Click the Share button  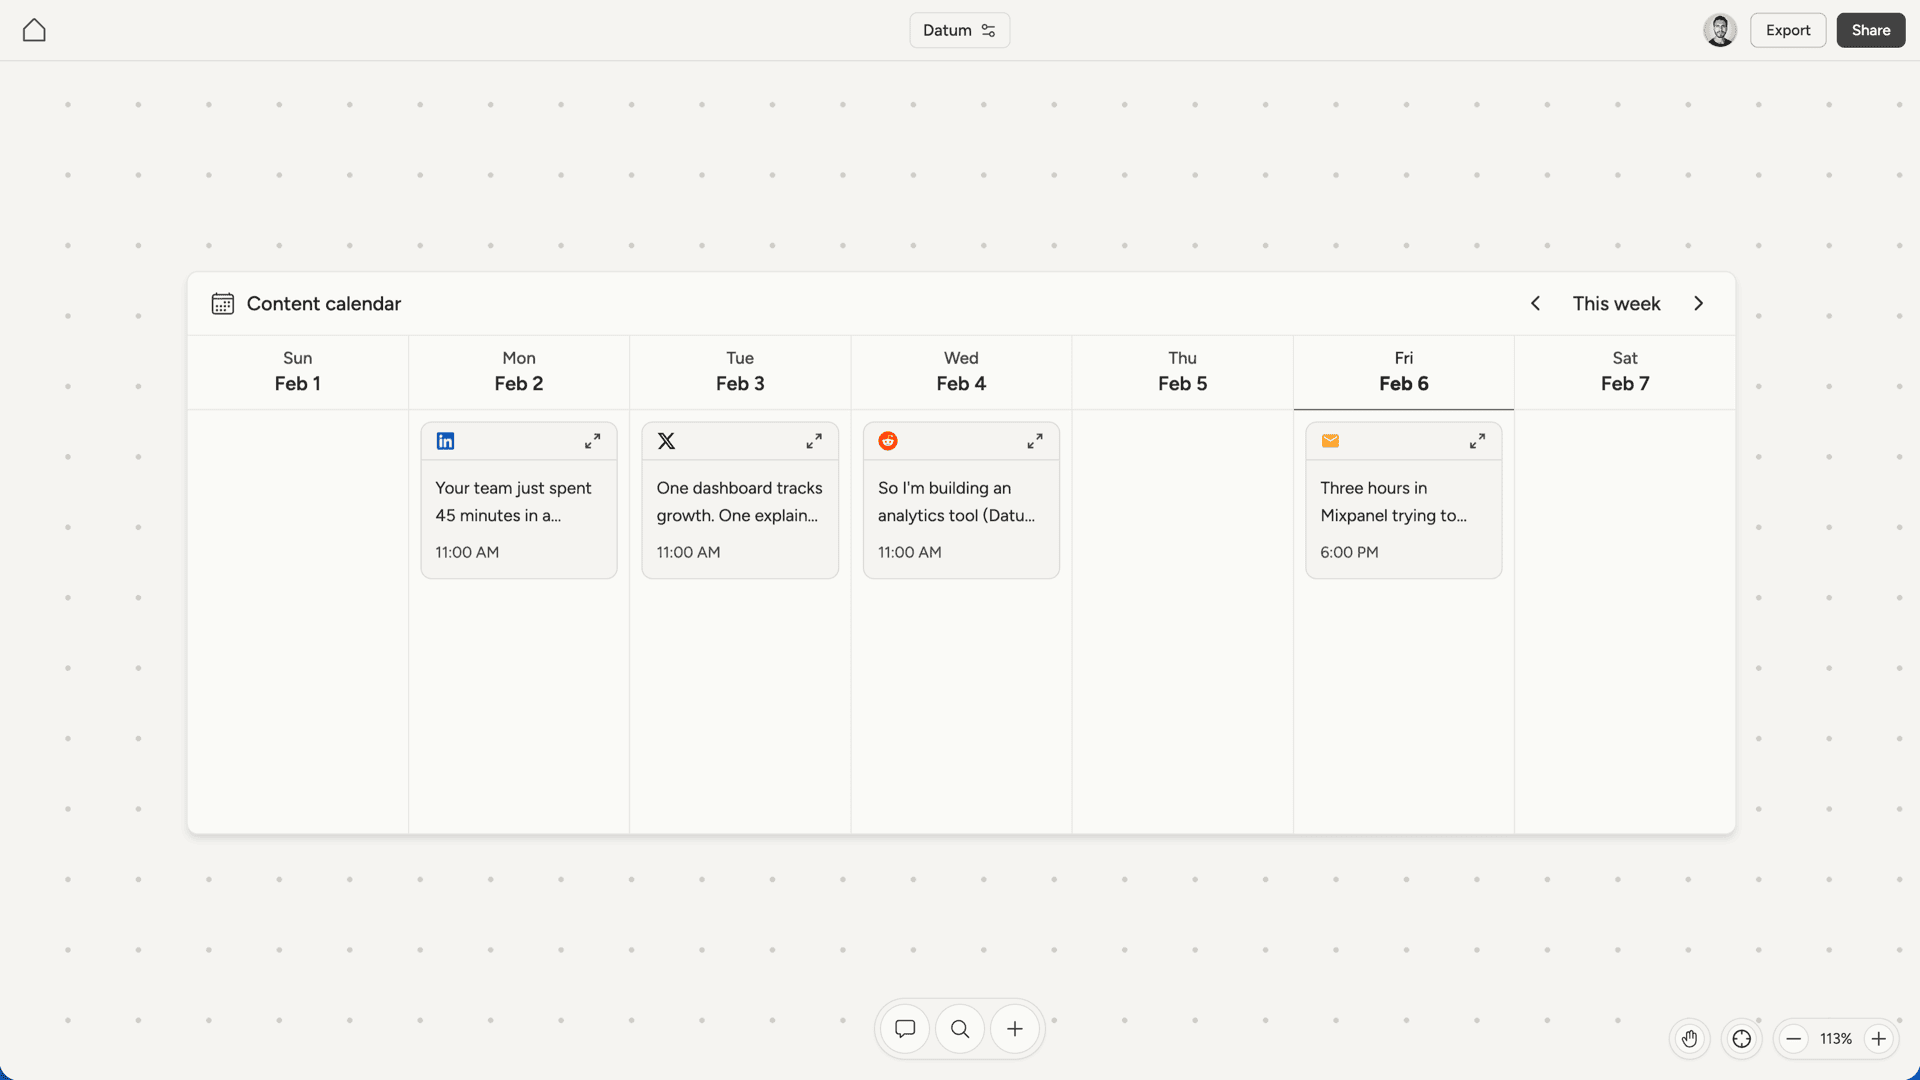(1869, 30)
